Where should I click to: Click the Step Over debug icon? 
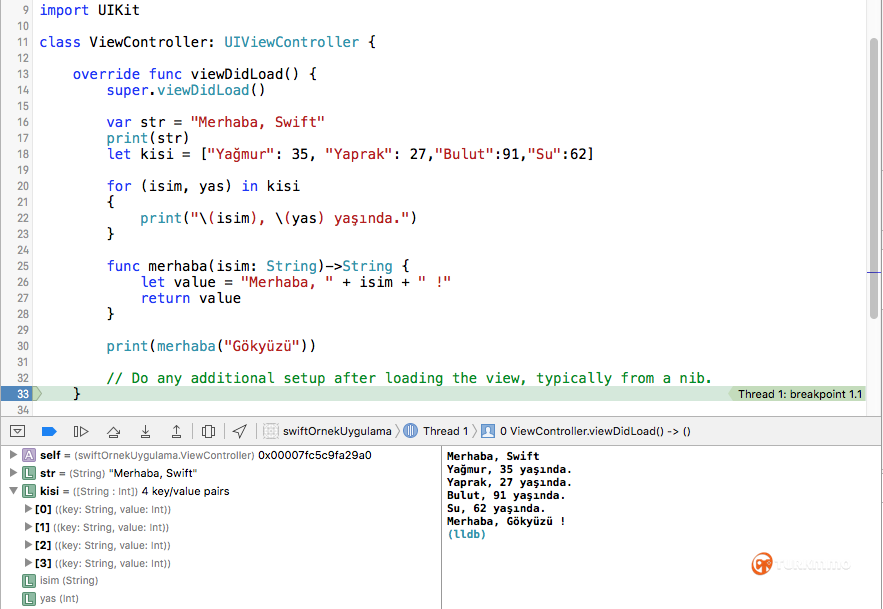coord(113,431)
